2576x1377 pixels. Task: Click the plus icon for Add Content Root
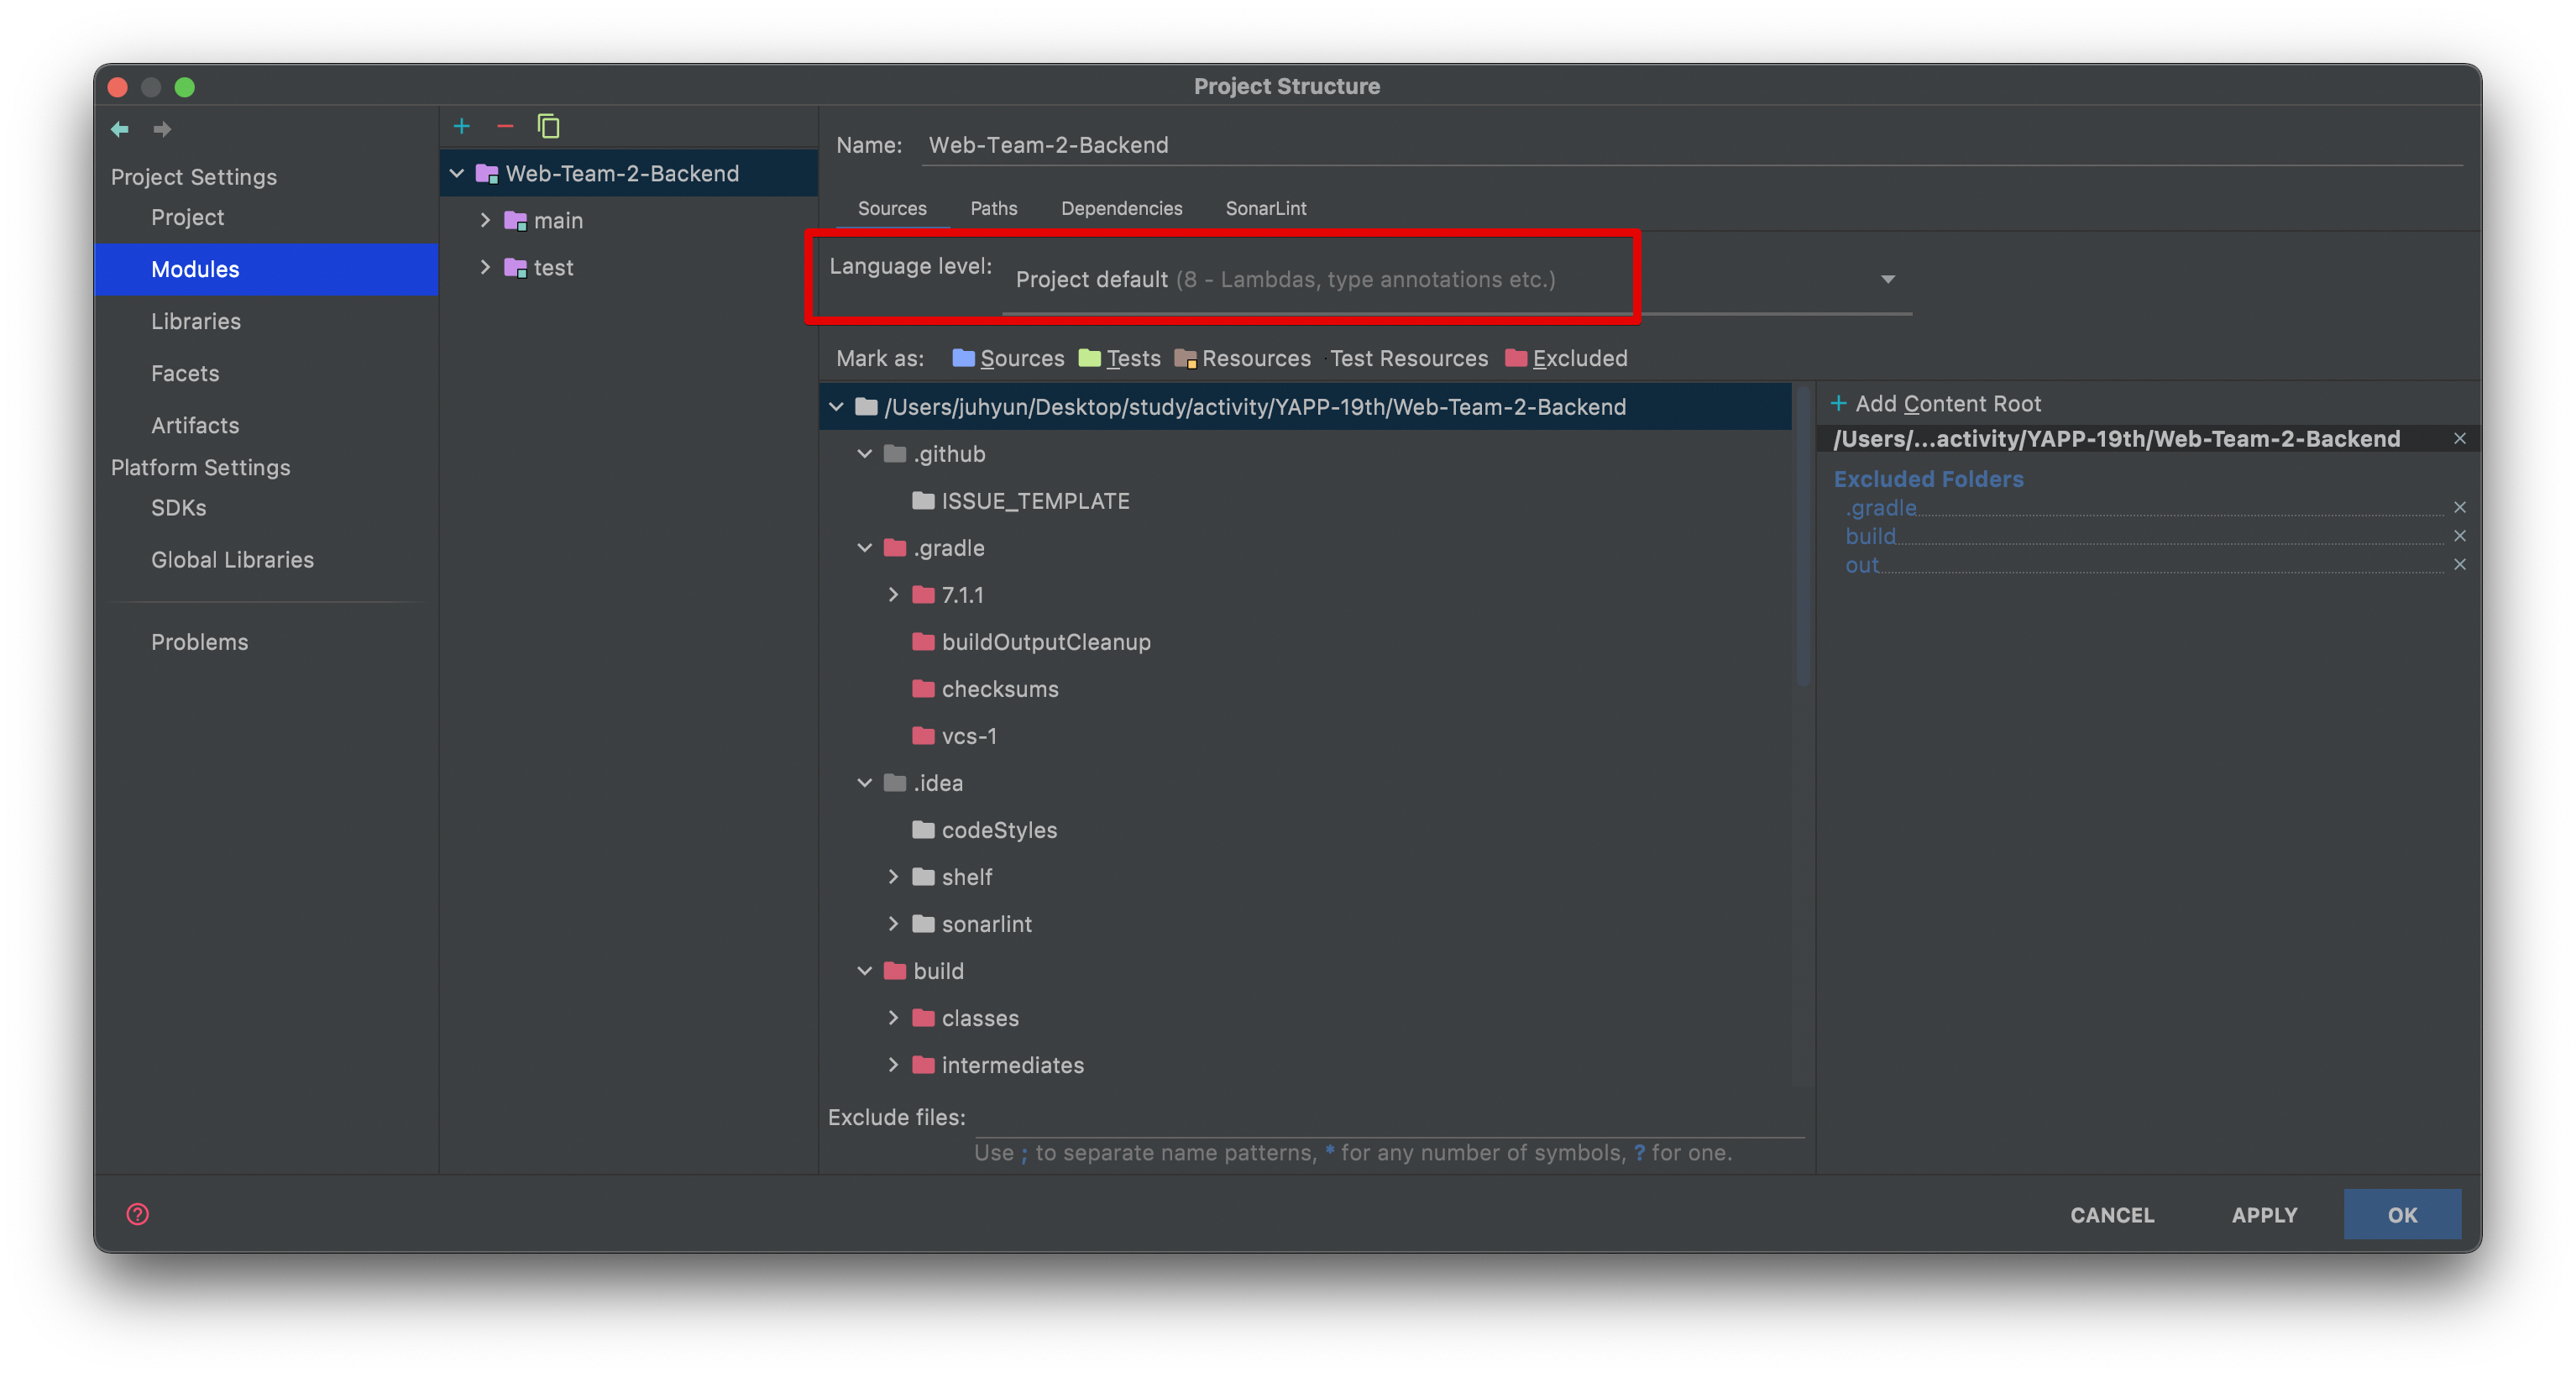point(1838,403)
